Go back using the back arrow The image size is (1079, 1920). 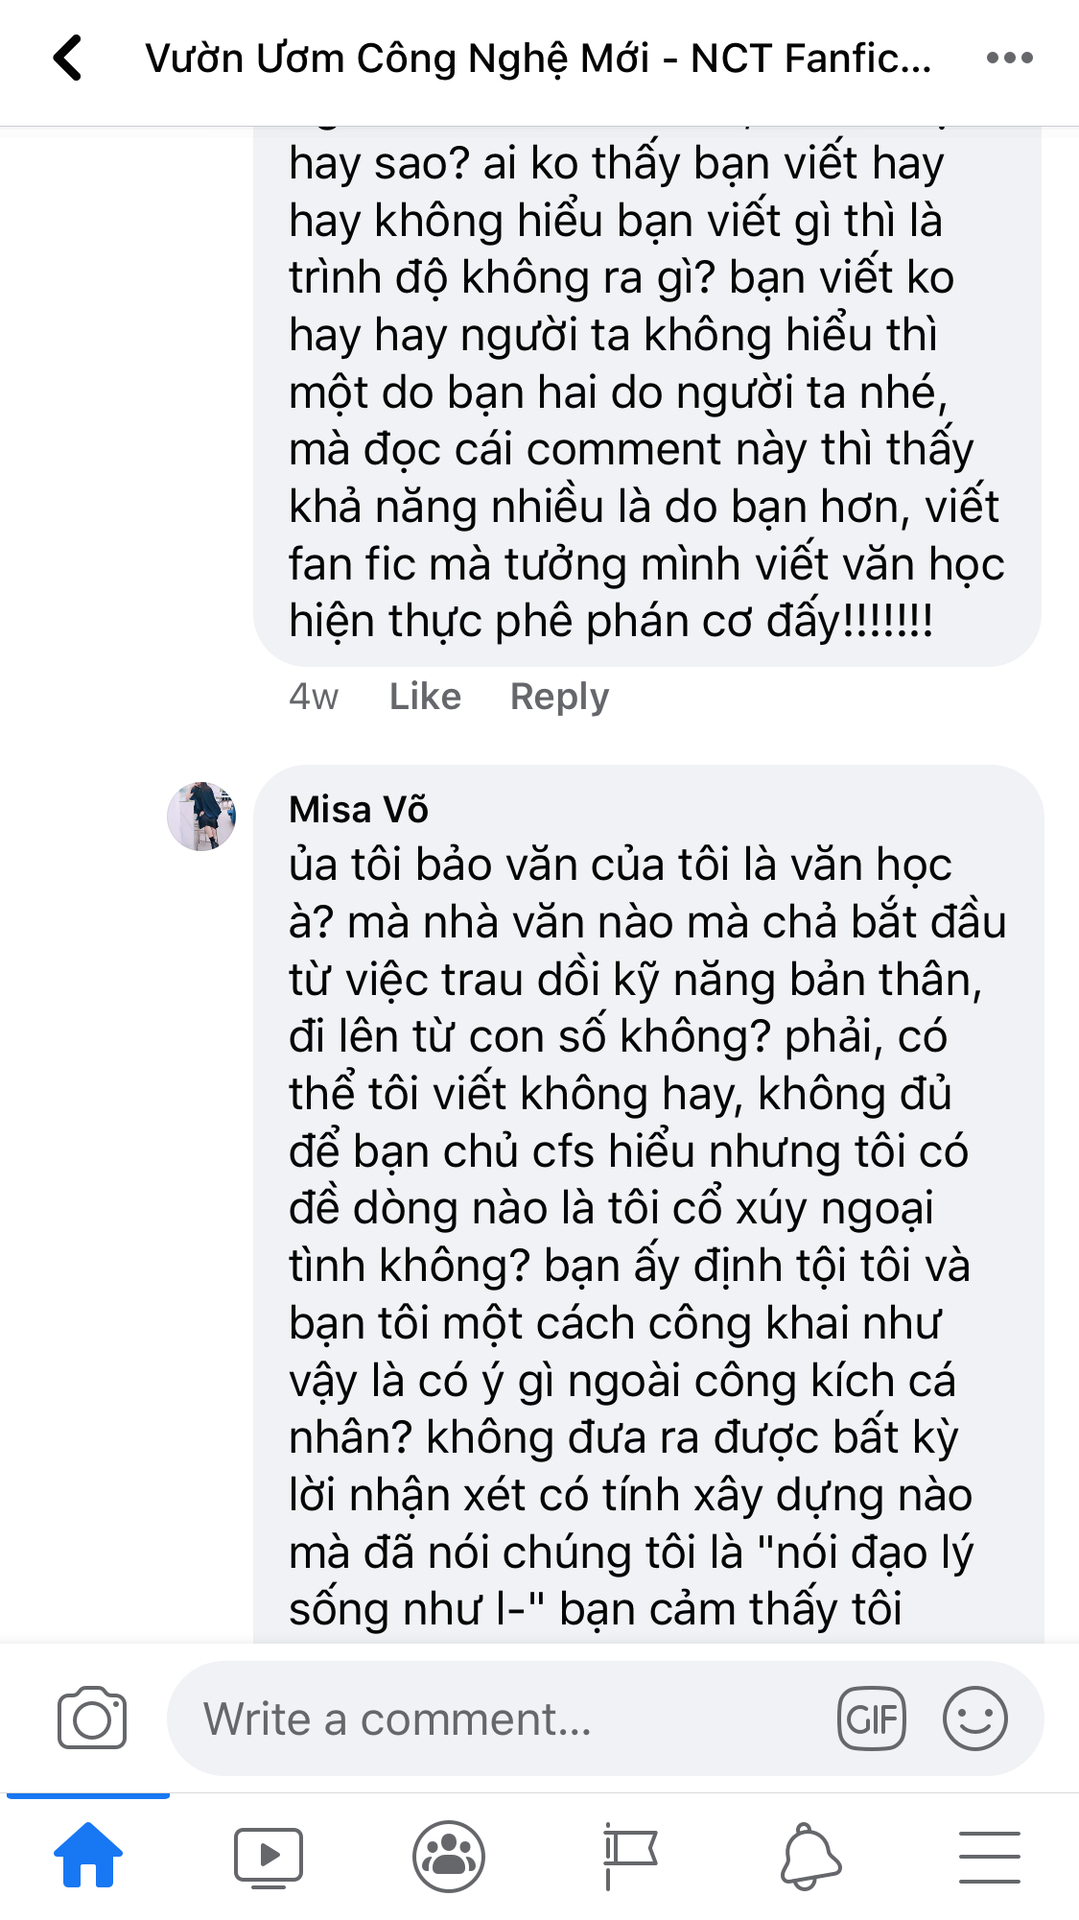coord(67,58)
